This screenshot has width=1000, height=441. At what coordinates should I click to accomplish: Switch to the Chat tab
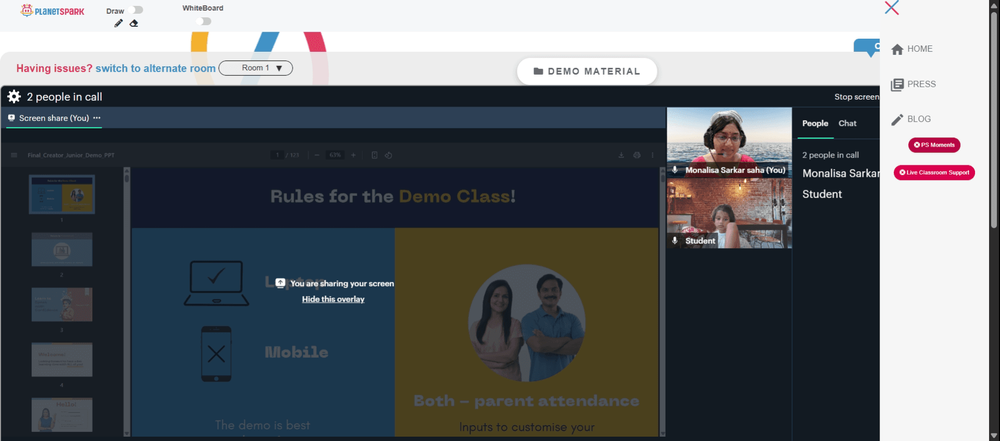coord(847,123)
